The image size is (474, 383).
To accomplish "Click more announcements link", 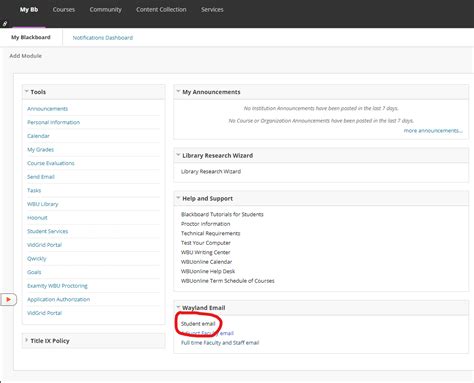I will [x=433, y=131].
